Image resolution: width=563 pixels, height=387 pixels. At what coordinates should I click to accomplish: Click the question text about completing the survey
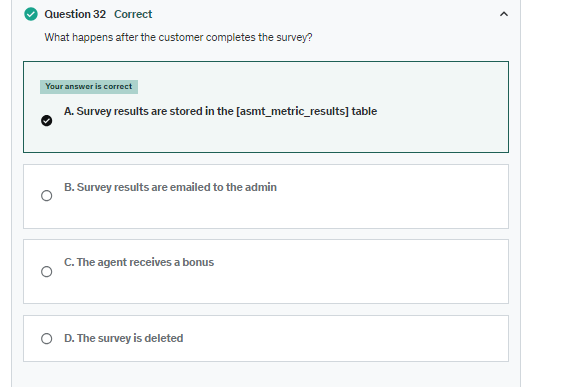pyautogui.click(x=178, y=37)
